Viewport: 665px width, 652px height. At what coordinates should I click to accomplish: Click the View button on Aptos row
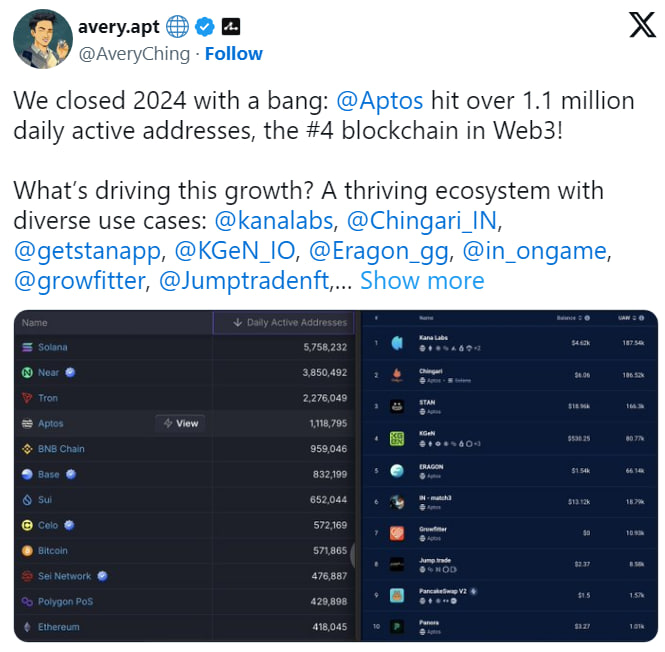coord(180,423)
